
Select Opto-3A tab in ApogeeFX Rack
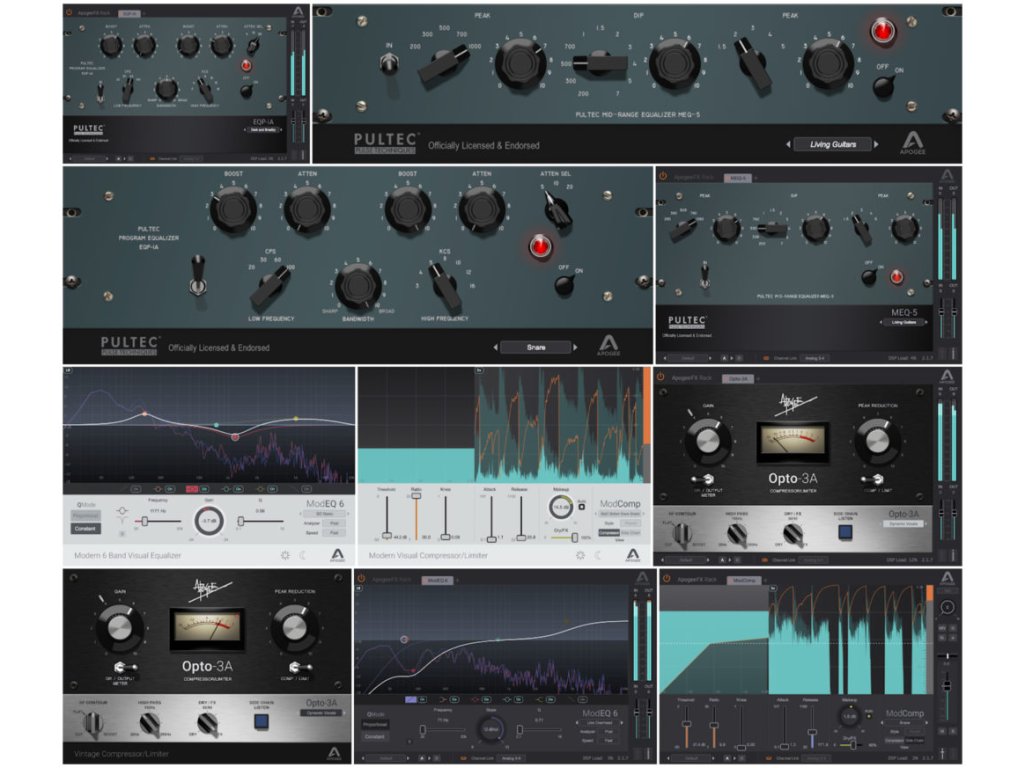738,379
